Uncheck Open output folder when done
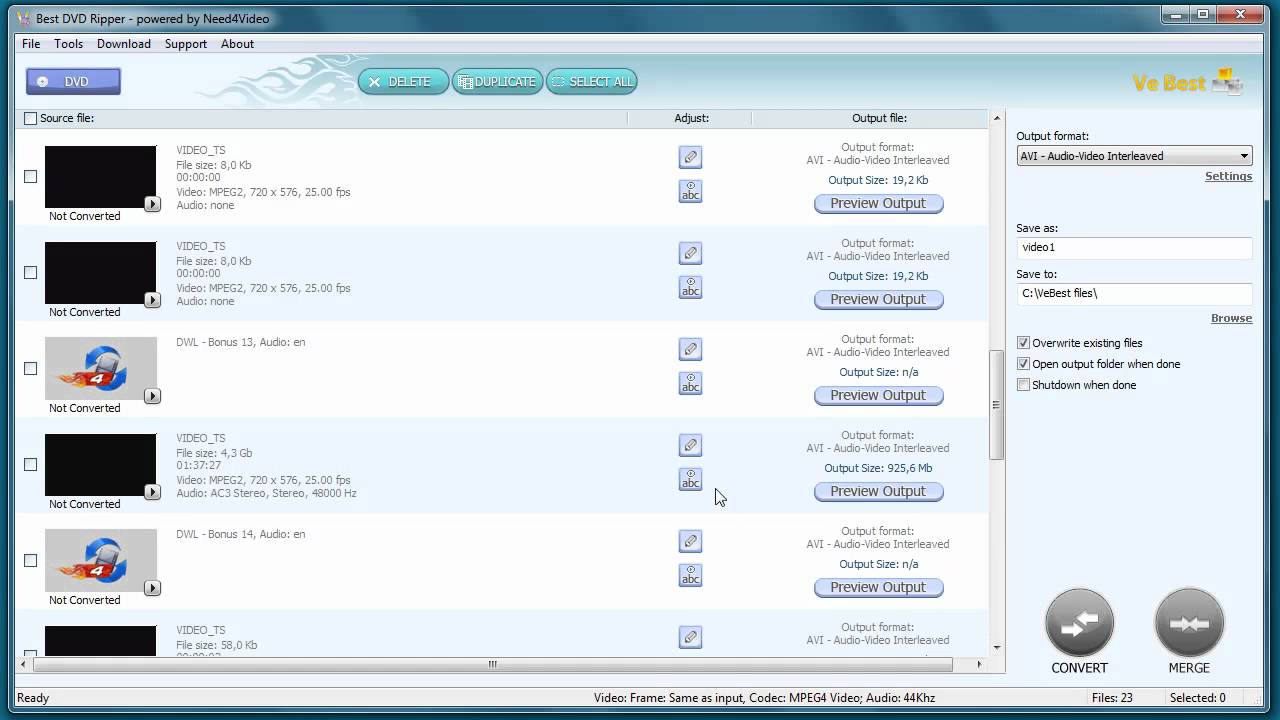 pos(1023,364)
